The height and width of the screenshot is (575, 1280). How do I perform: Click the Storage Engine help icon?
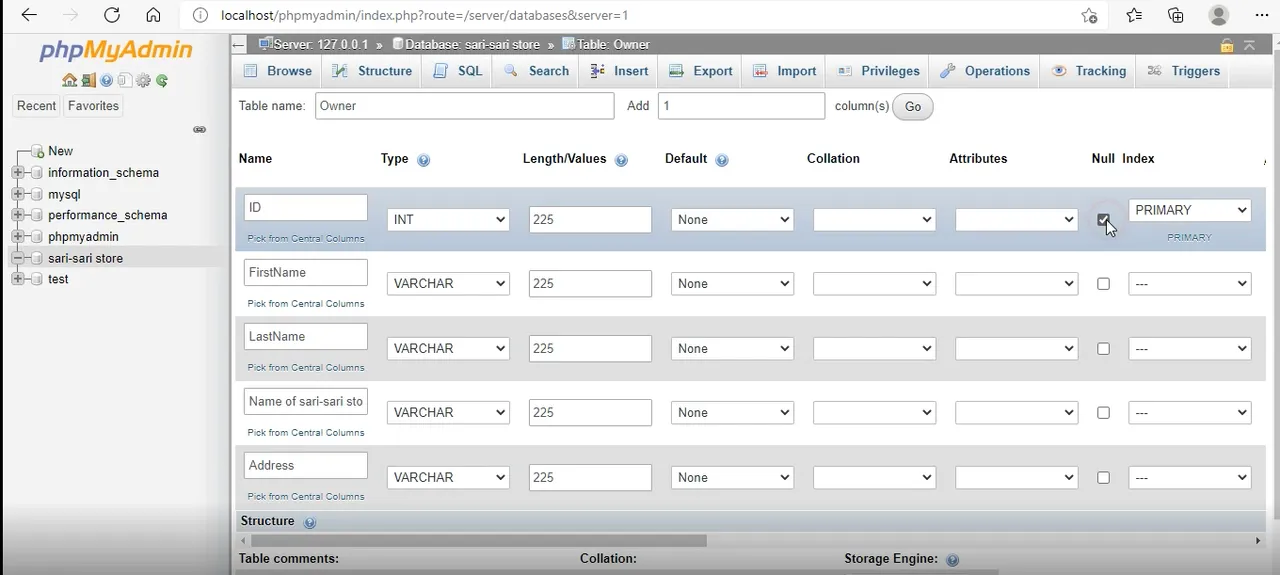[x=952, y=560]
